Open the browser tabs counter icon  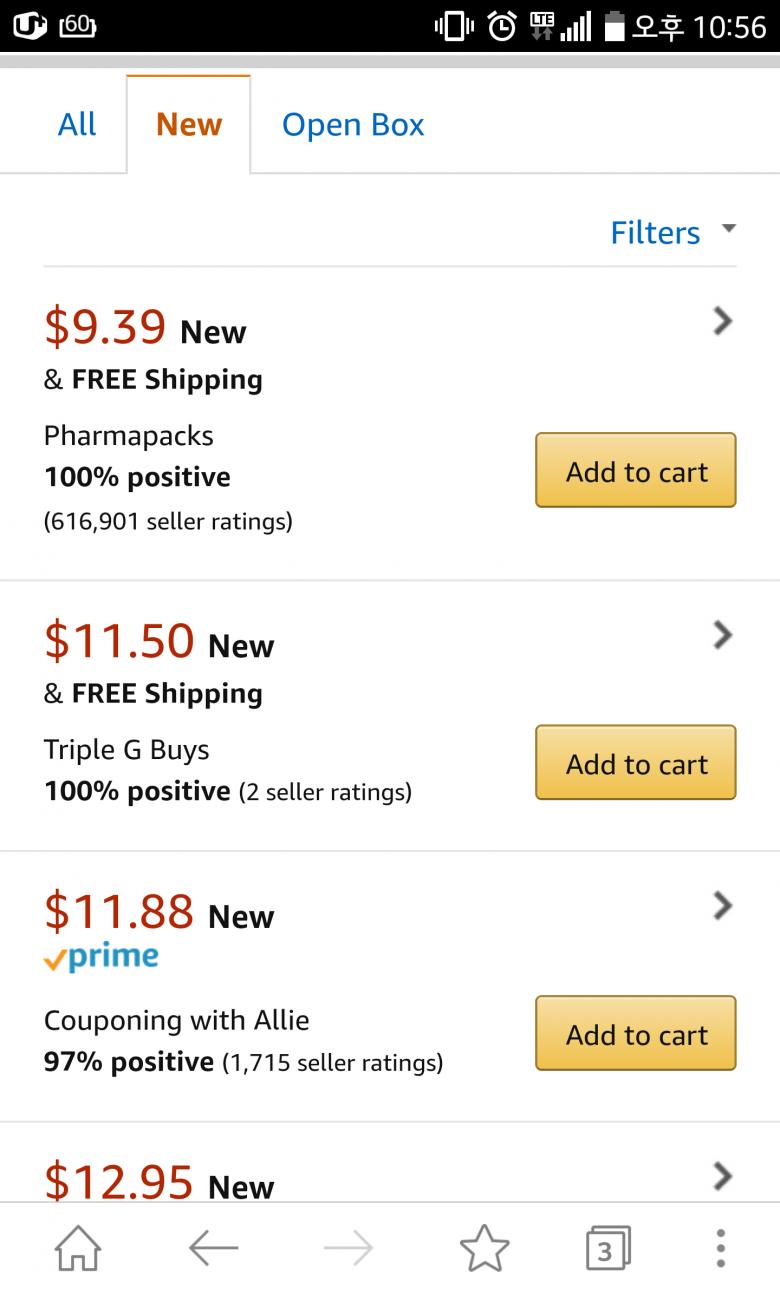607,1248
